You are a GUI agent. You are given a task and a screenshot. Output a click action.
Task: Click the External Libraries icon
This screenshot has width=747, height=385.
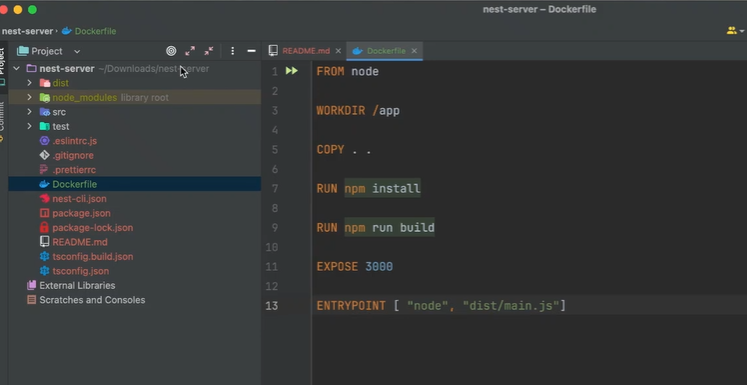pyautogui.click(x=31, y=285)
